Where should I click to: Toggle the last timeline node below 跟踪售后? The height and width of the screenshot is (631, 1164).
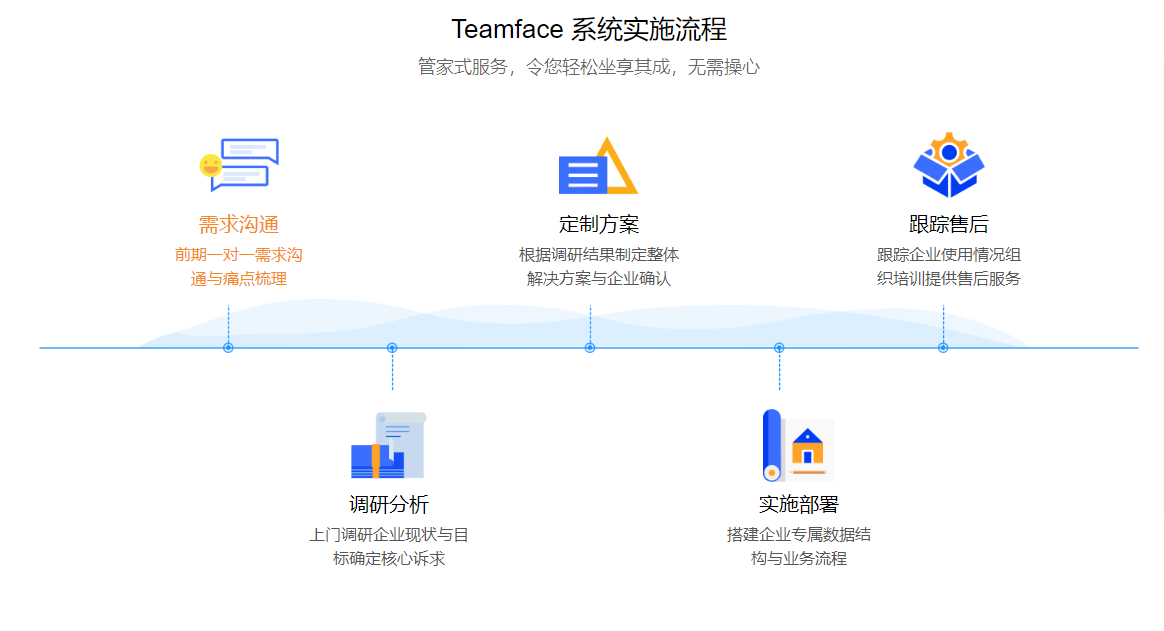click(941, 347)
